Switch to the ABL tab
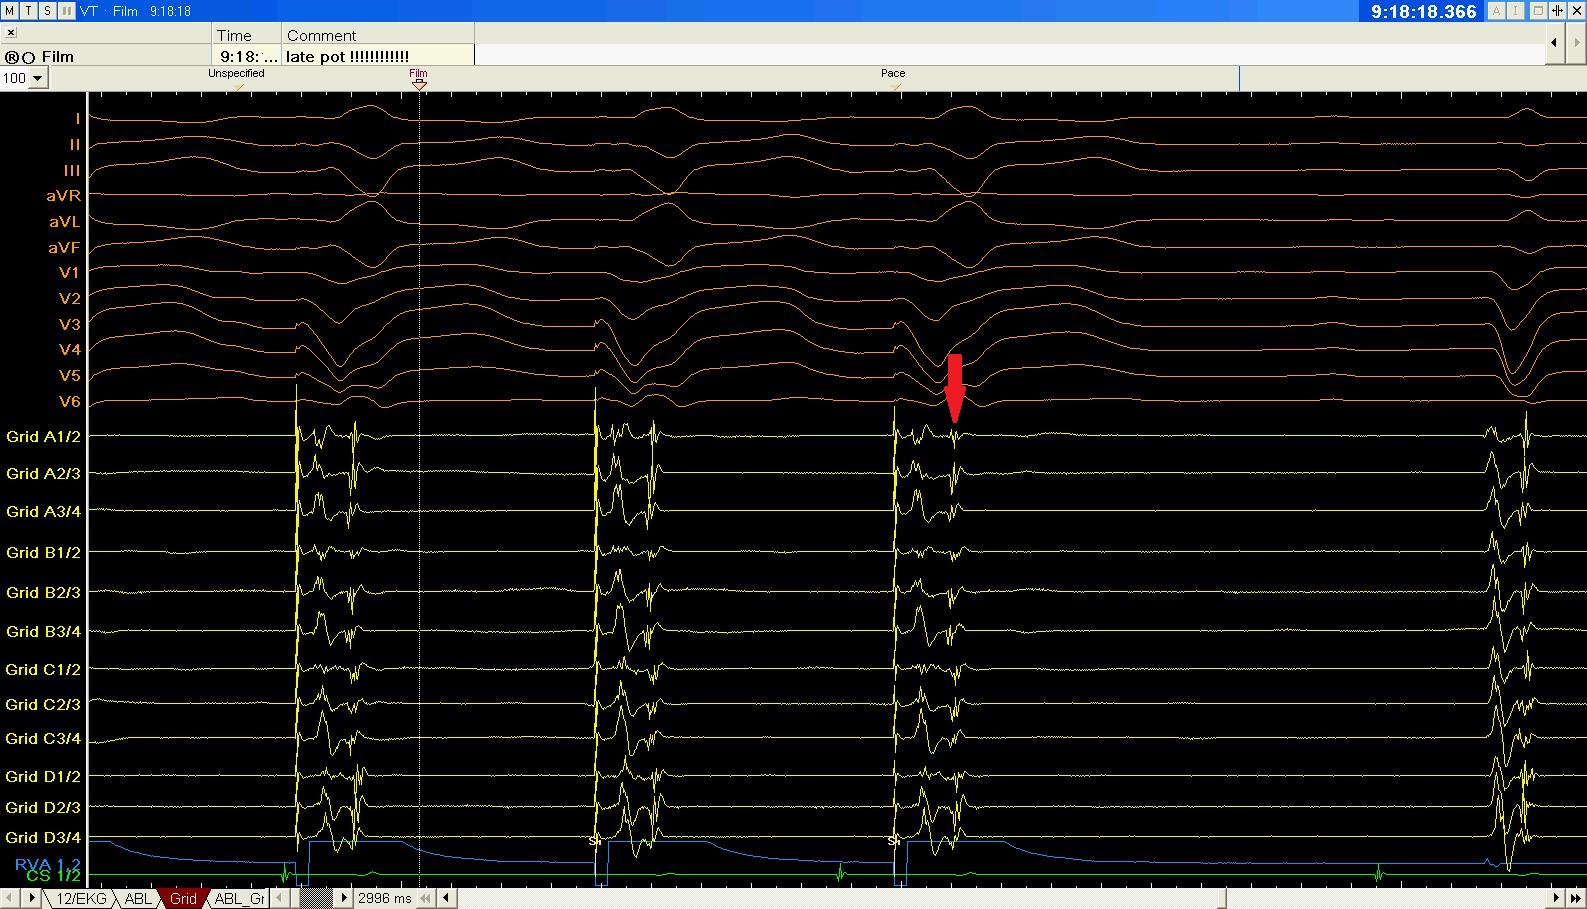The height and width of the screenshot is (909, 1587). tap(137, 898)
